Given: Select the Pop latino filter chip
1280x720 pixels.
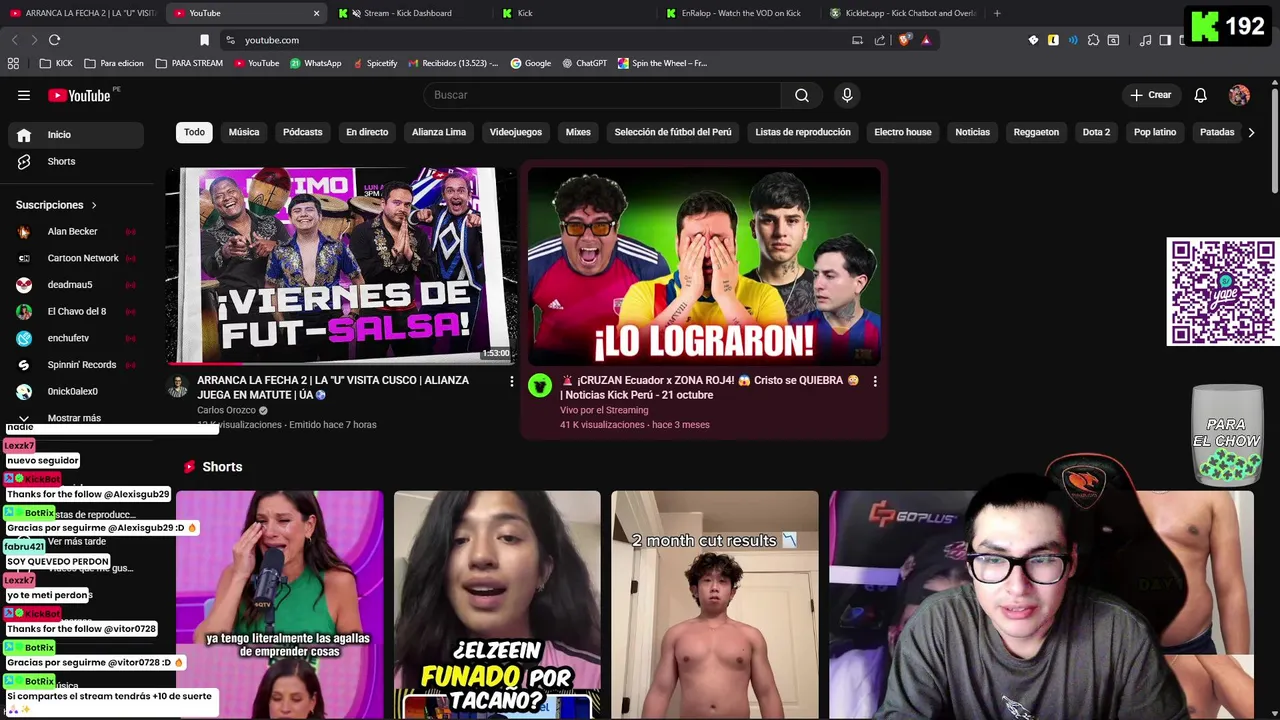Looking at the screenshot, I should tap(1155, 132).
